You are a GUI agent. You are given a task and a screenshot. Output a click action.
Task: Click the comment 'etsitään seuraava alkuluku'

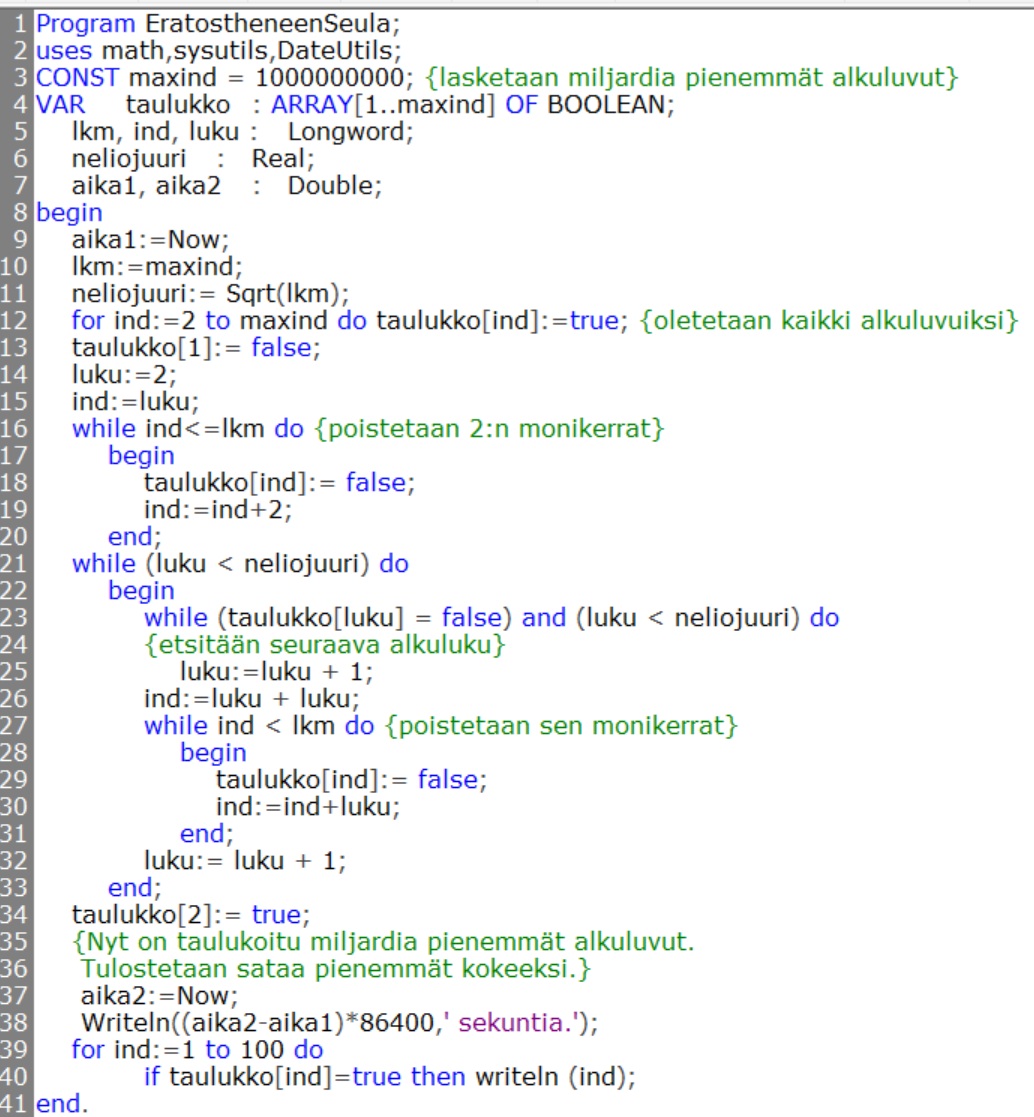coord(325,645)
